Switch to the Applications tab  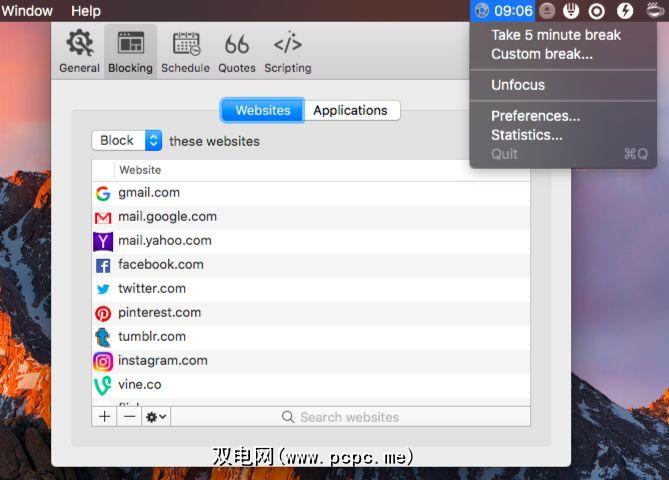pos(350,111)
